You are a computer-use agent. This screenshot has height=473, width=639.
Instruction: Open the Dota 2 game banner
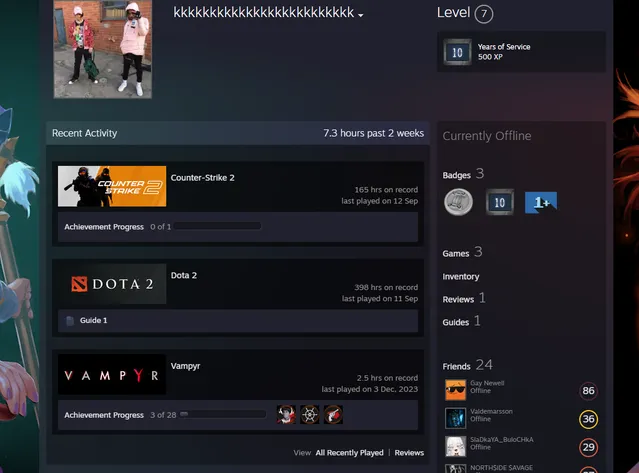coord(112,284)
